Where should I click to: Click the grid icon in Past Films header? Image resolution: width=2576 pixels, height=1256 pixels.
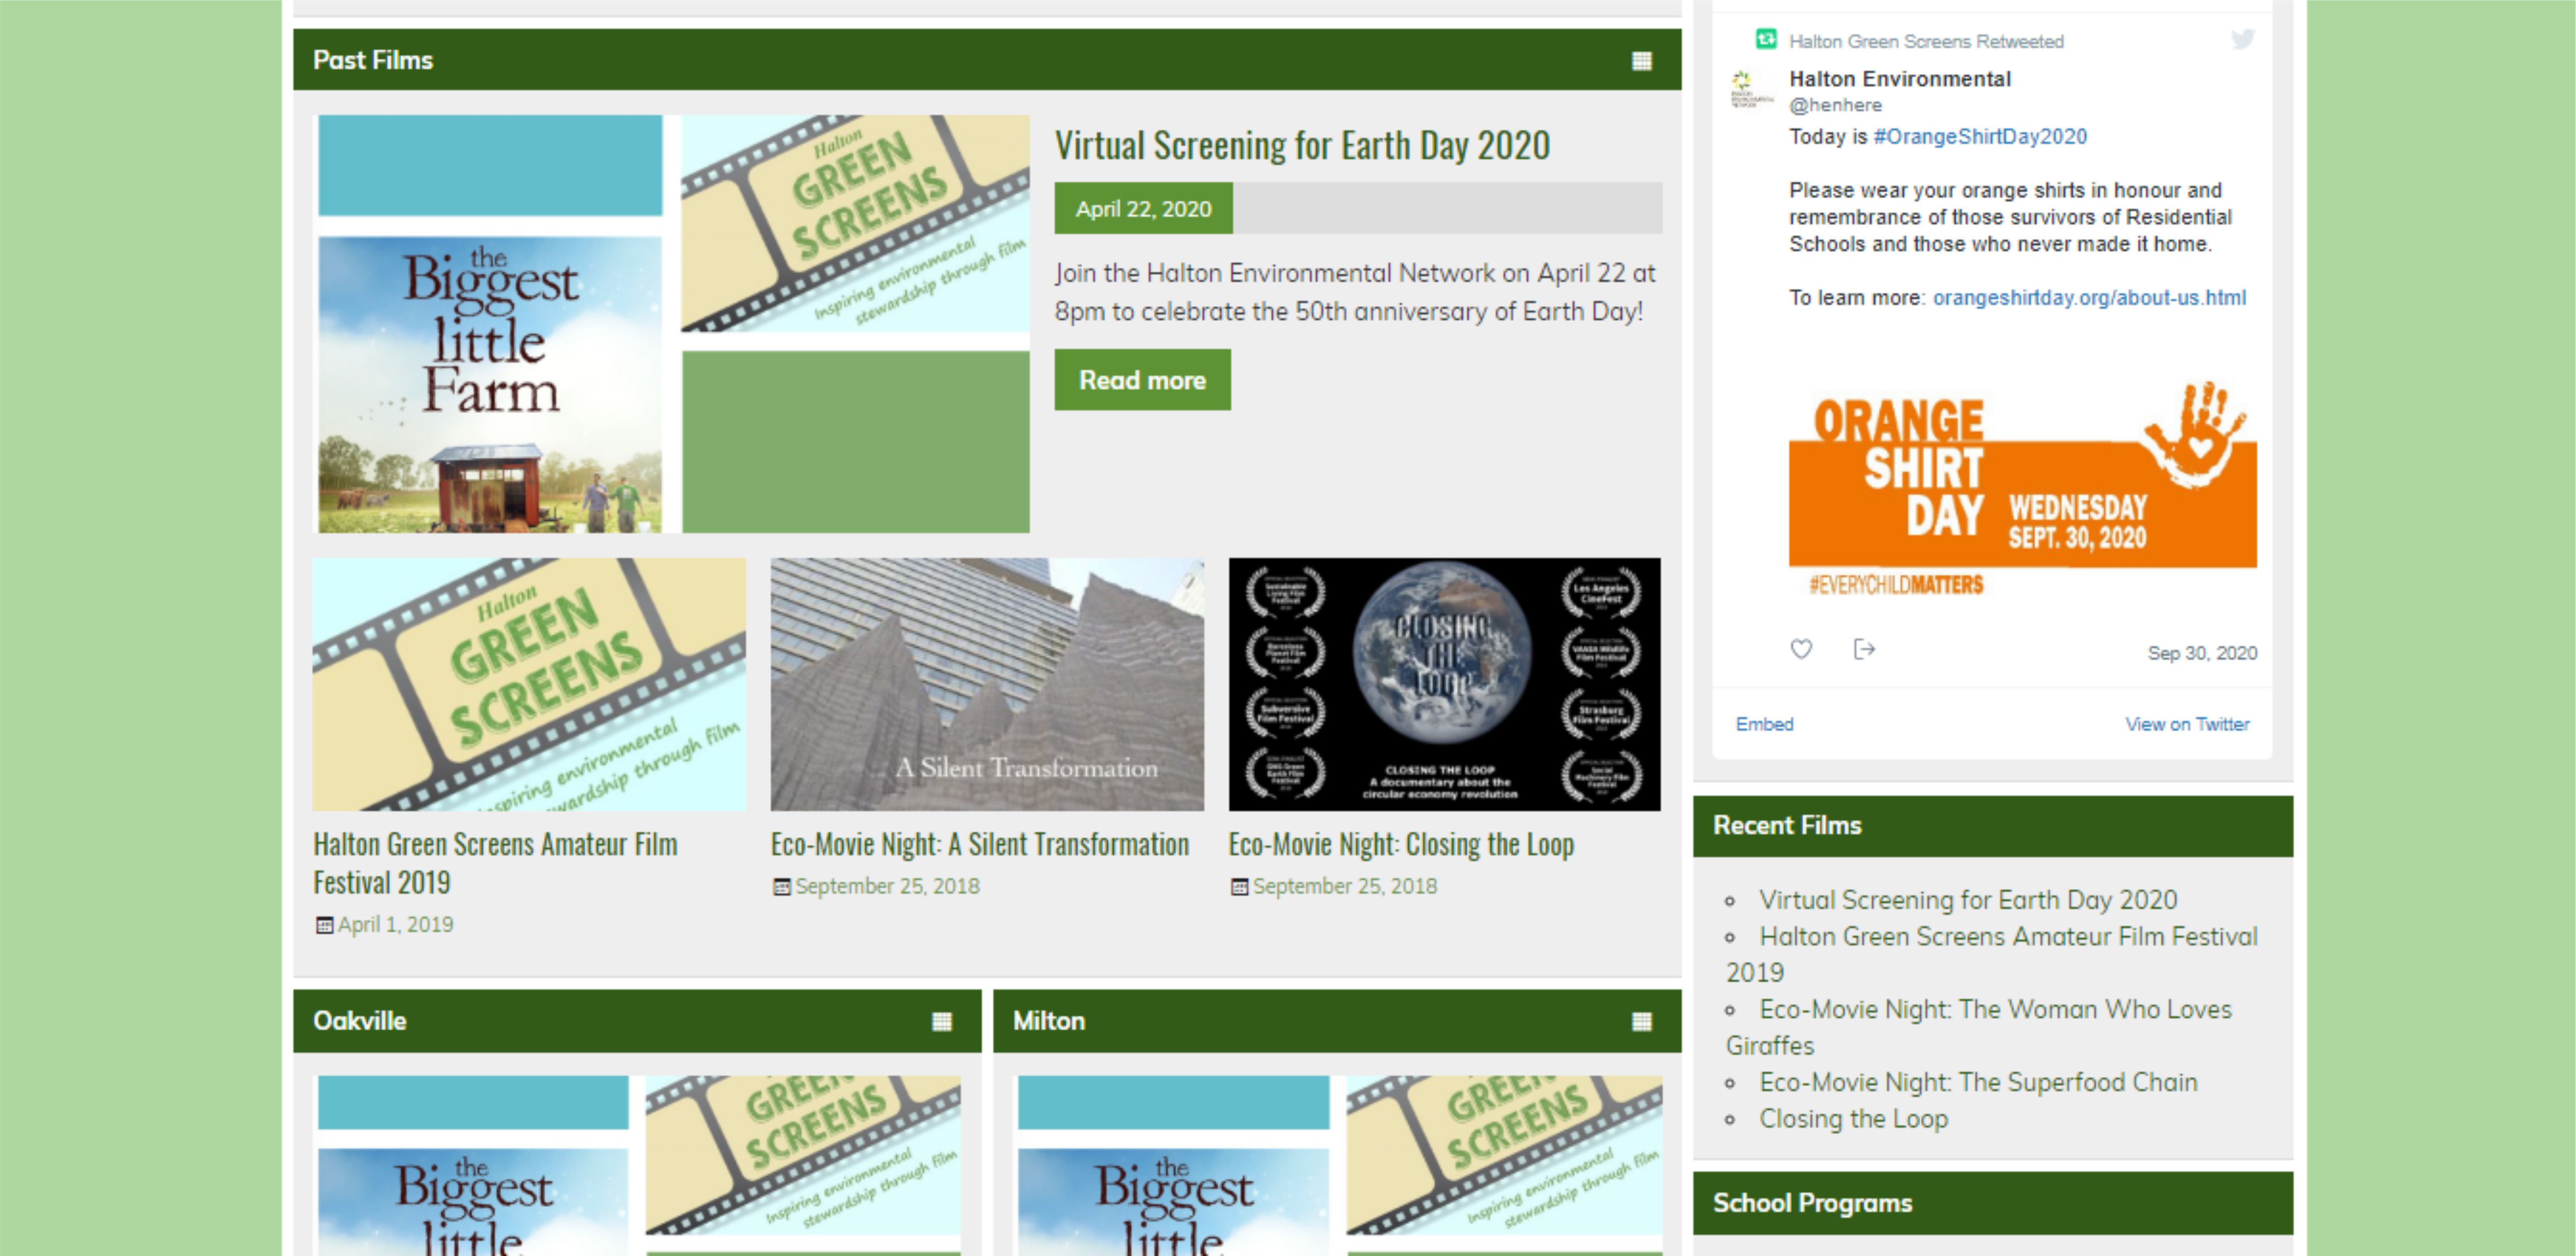1641,61
